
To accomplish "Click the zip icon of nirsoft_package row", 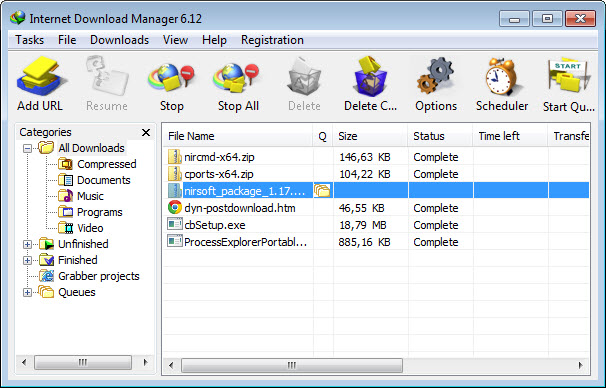I will pos(175,191).
